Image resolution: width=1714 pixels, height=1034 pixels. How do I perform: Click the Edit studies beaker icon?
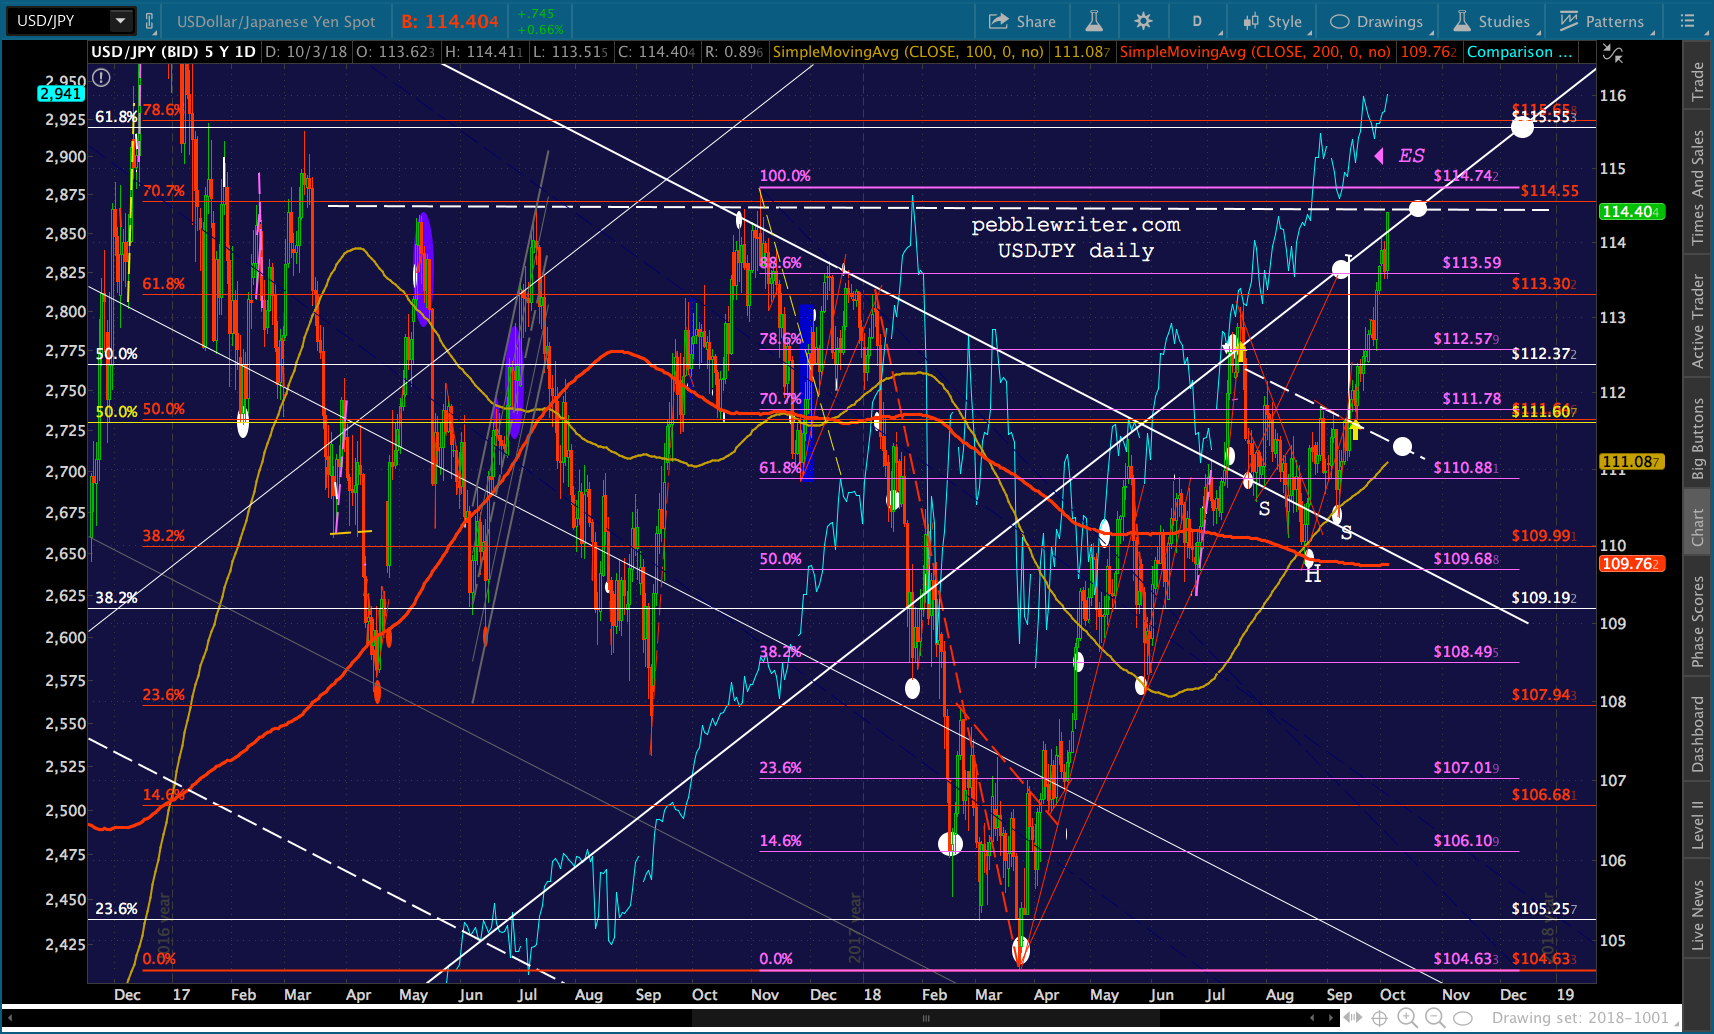click(1094, 21)
